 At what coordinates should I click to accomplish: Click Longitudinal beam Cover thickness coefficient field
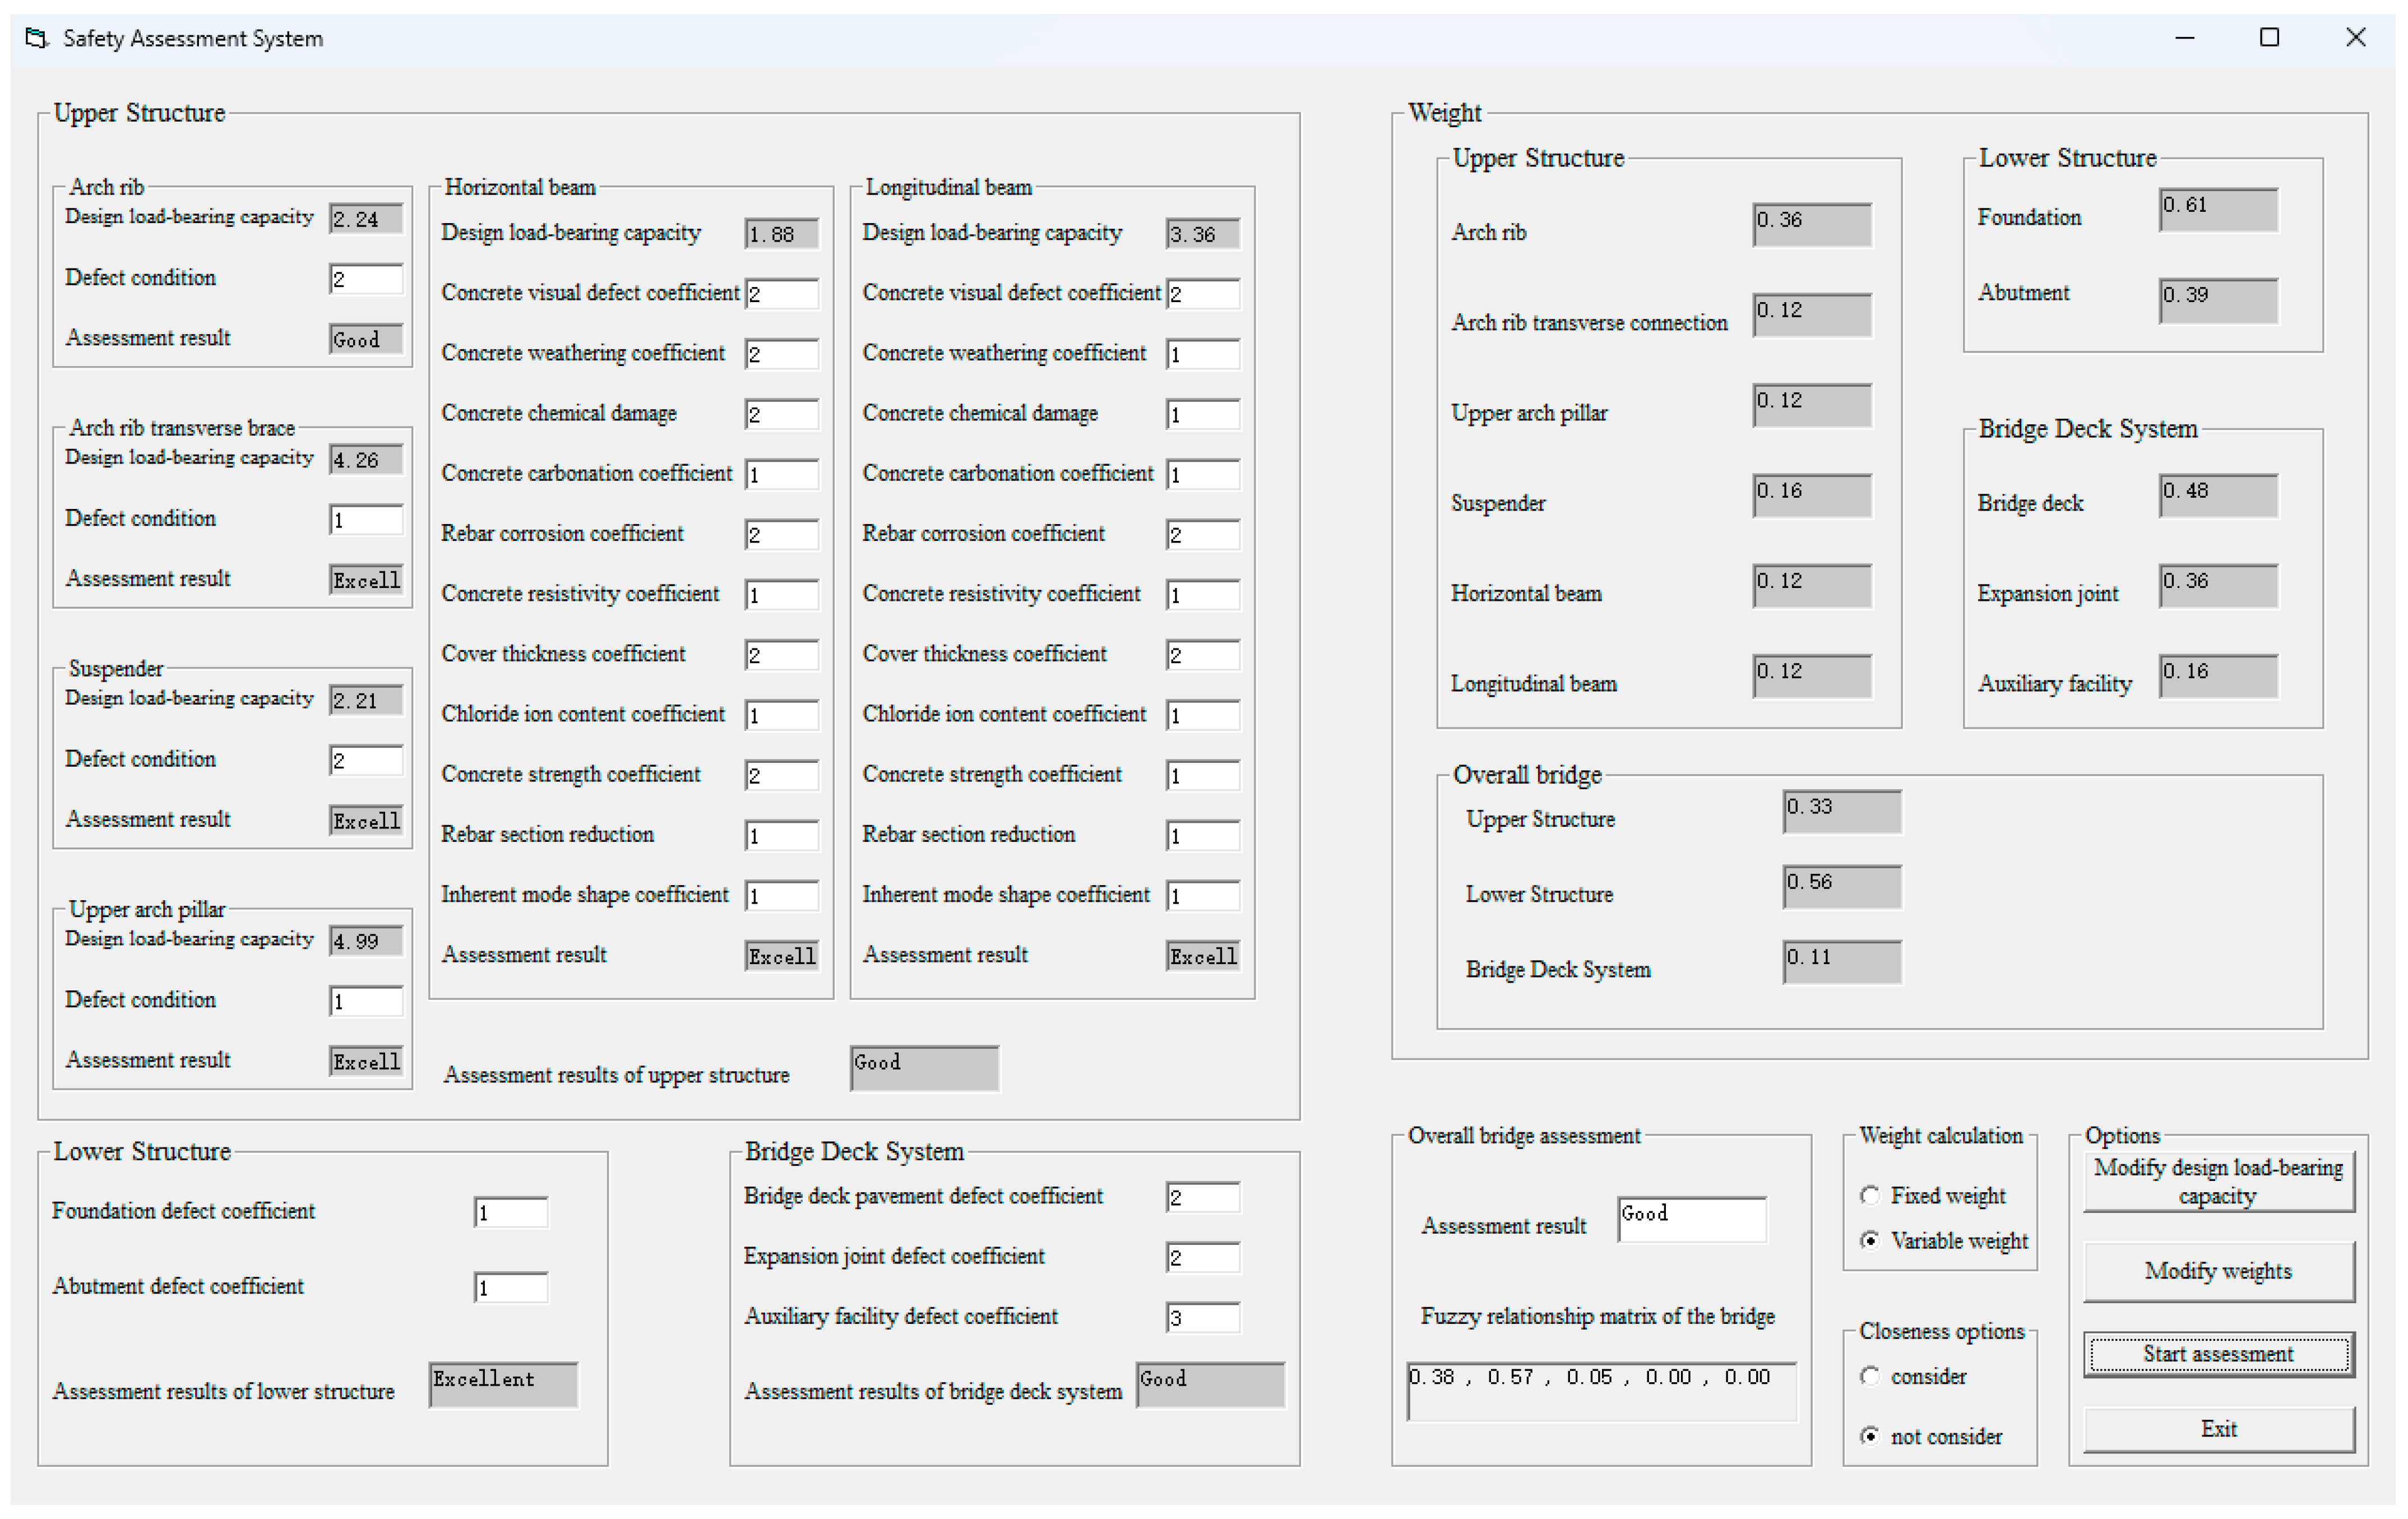1203,655
